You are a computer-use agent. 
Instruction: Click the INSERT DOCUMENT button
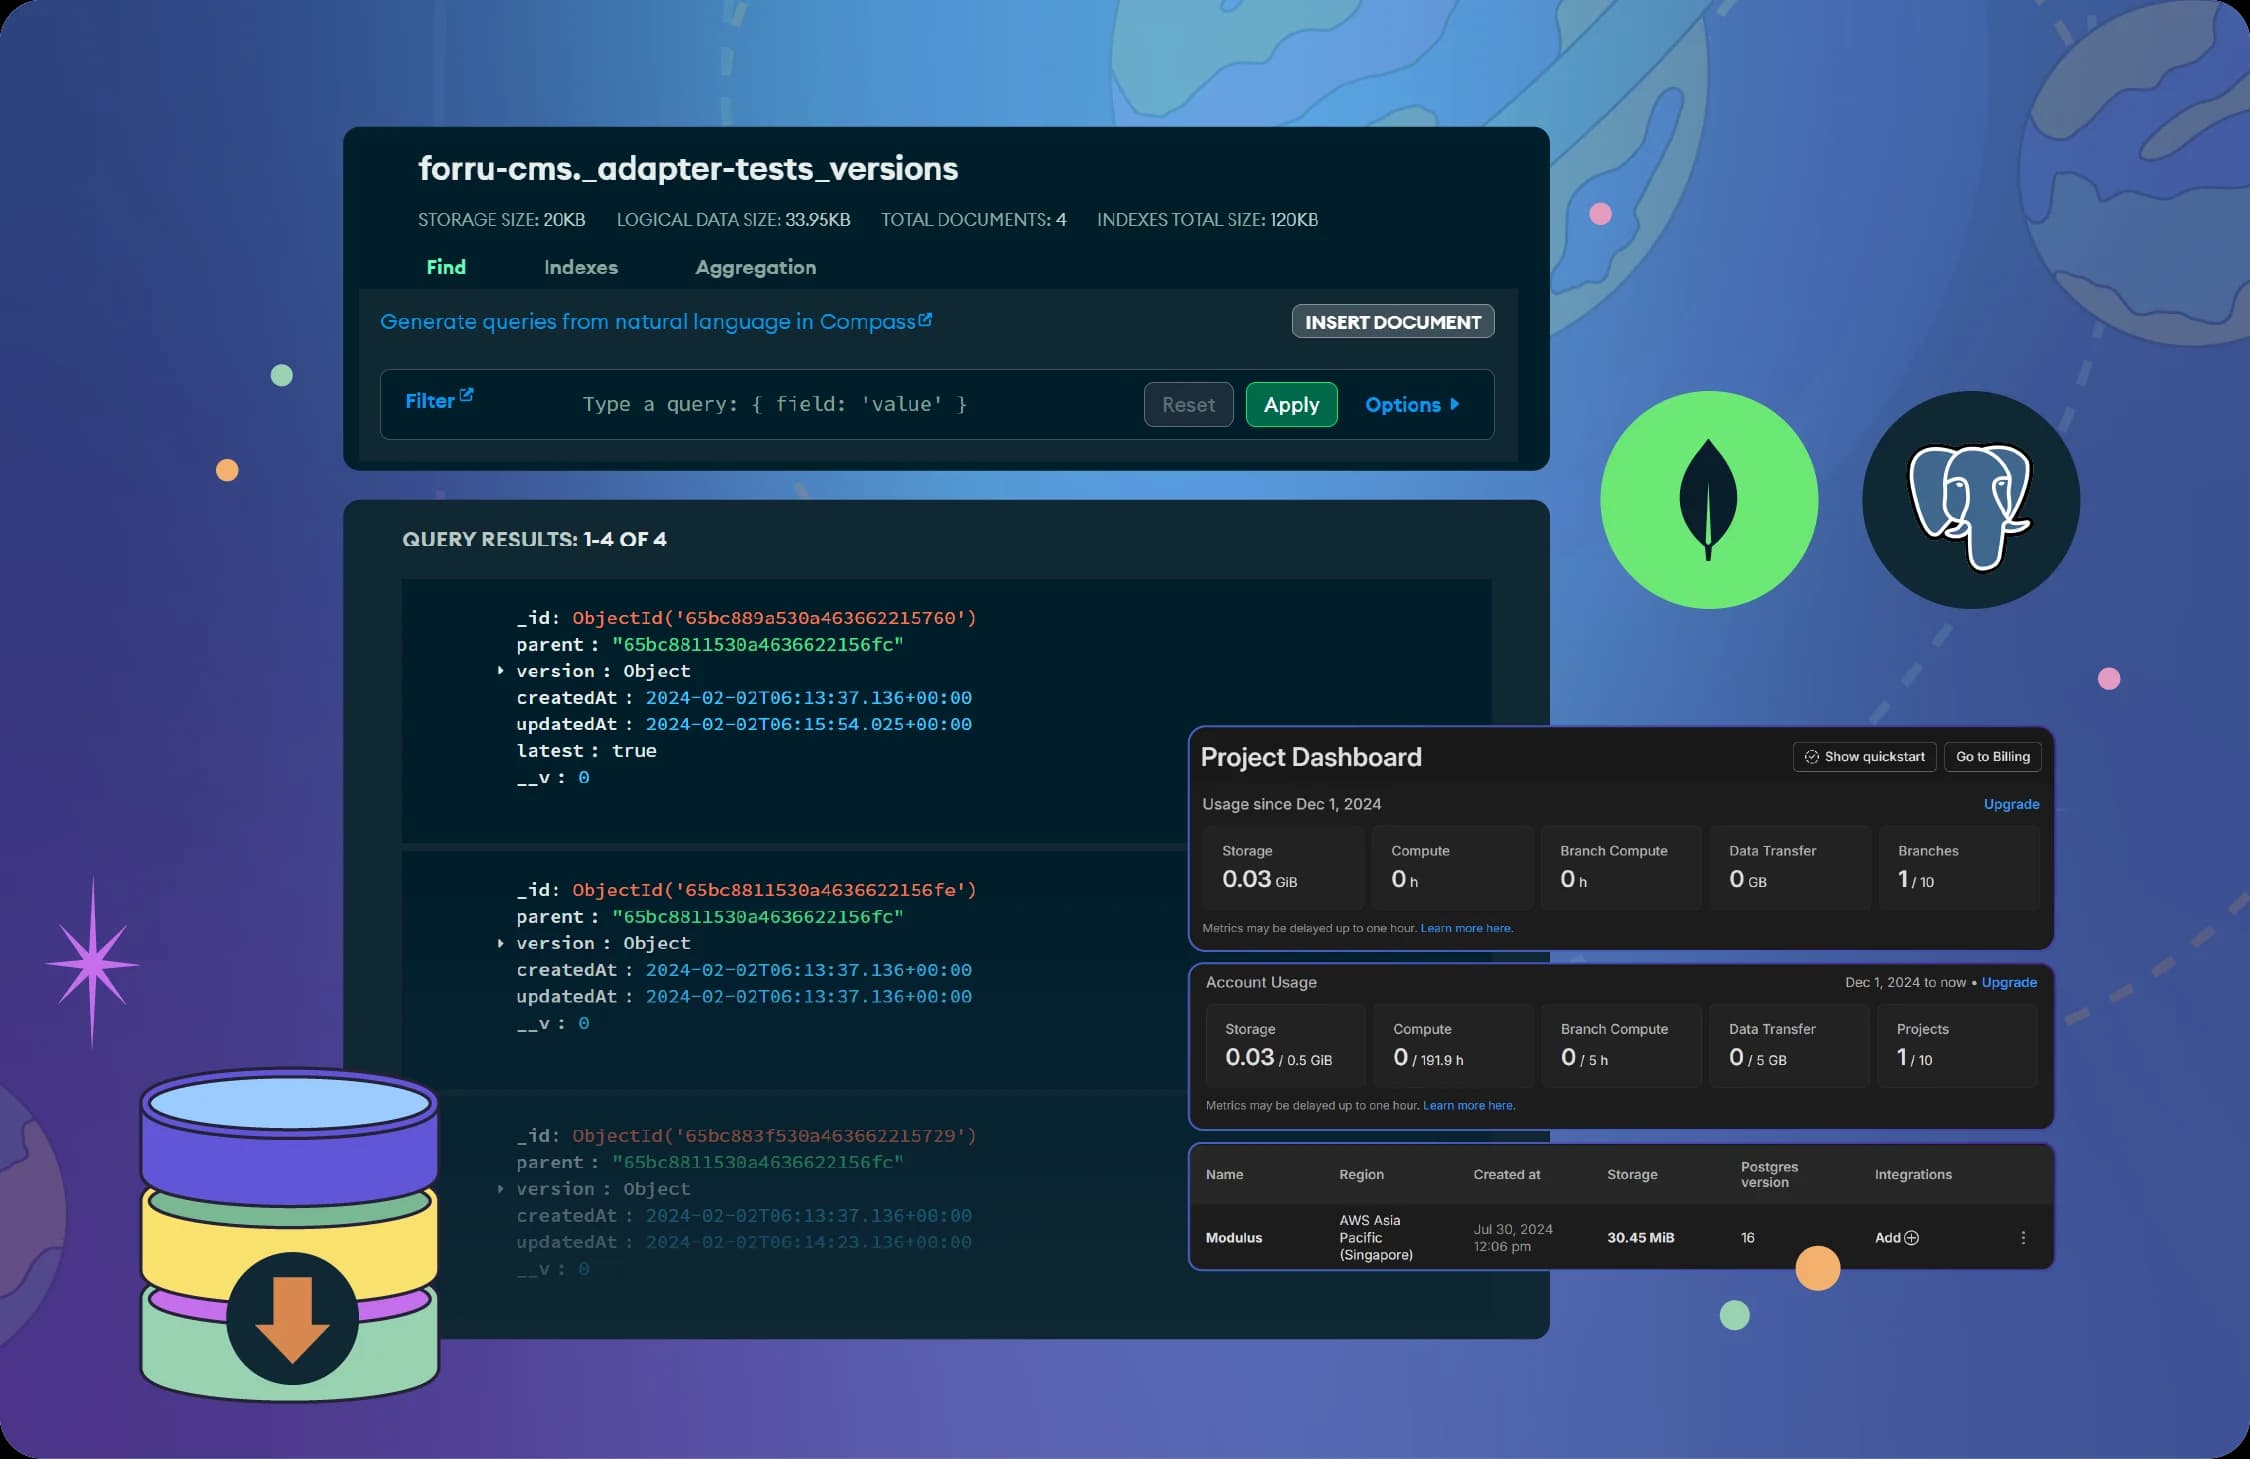(1392, 322)
